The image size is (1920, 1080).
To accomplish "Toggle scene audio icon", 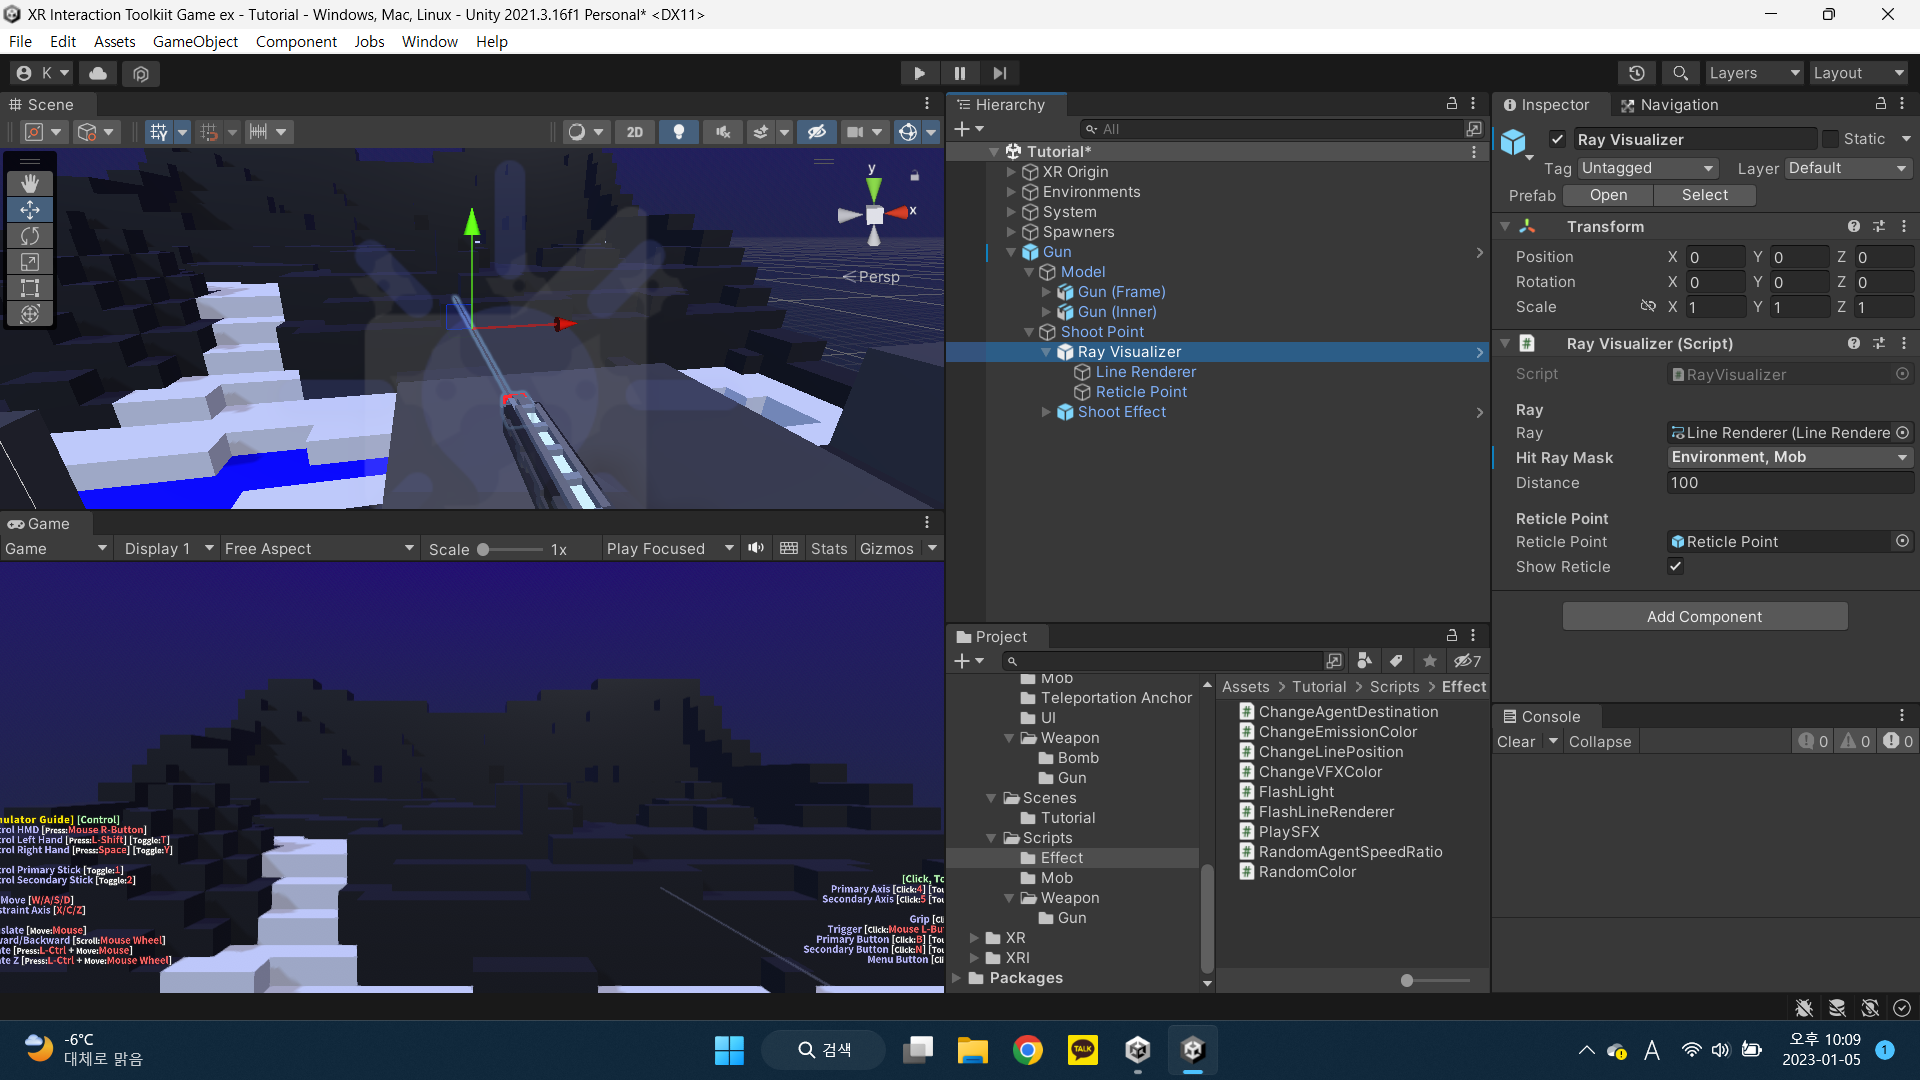I will pos(723,132).
